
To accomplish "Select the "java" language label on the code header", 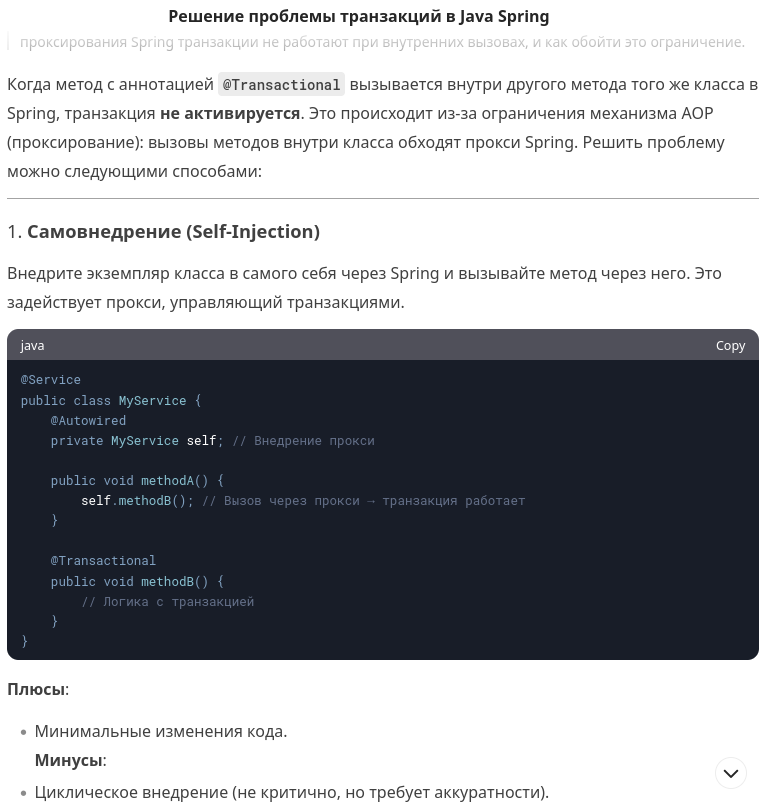I will tap(32, 345).
